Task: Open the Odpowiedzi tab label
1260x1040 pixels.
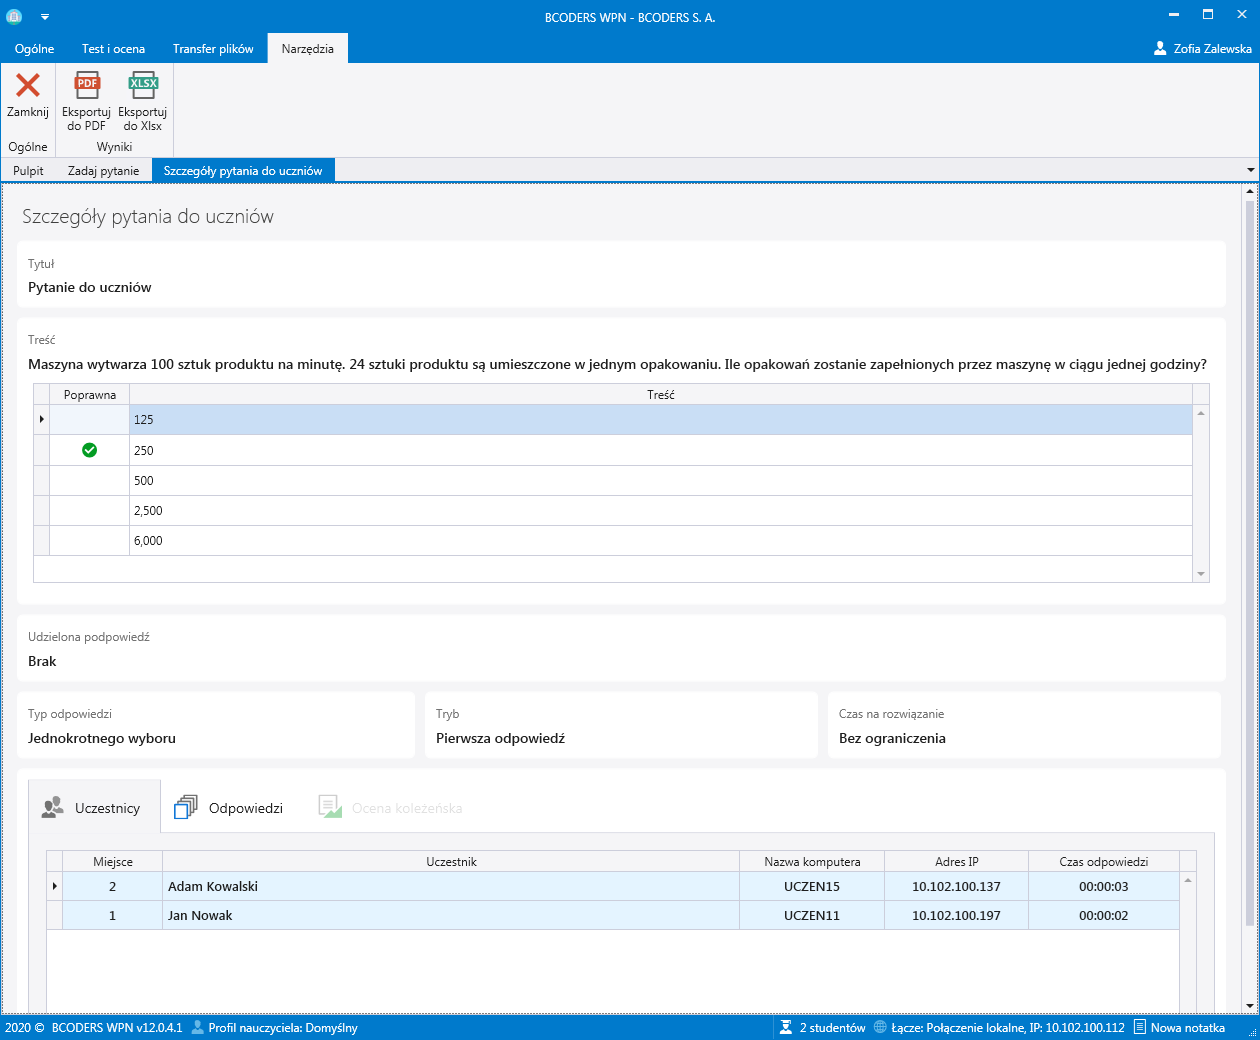Action: click(246, 808)
